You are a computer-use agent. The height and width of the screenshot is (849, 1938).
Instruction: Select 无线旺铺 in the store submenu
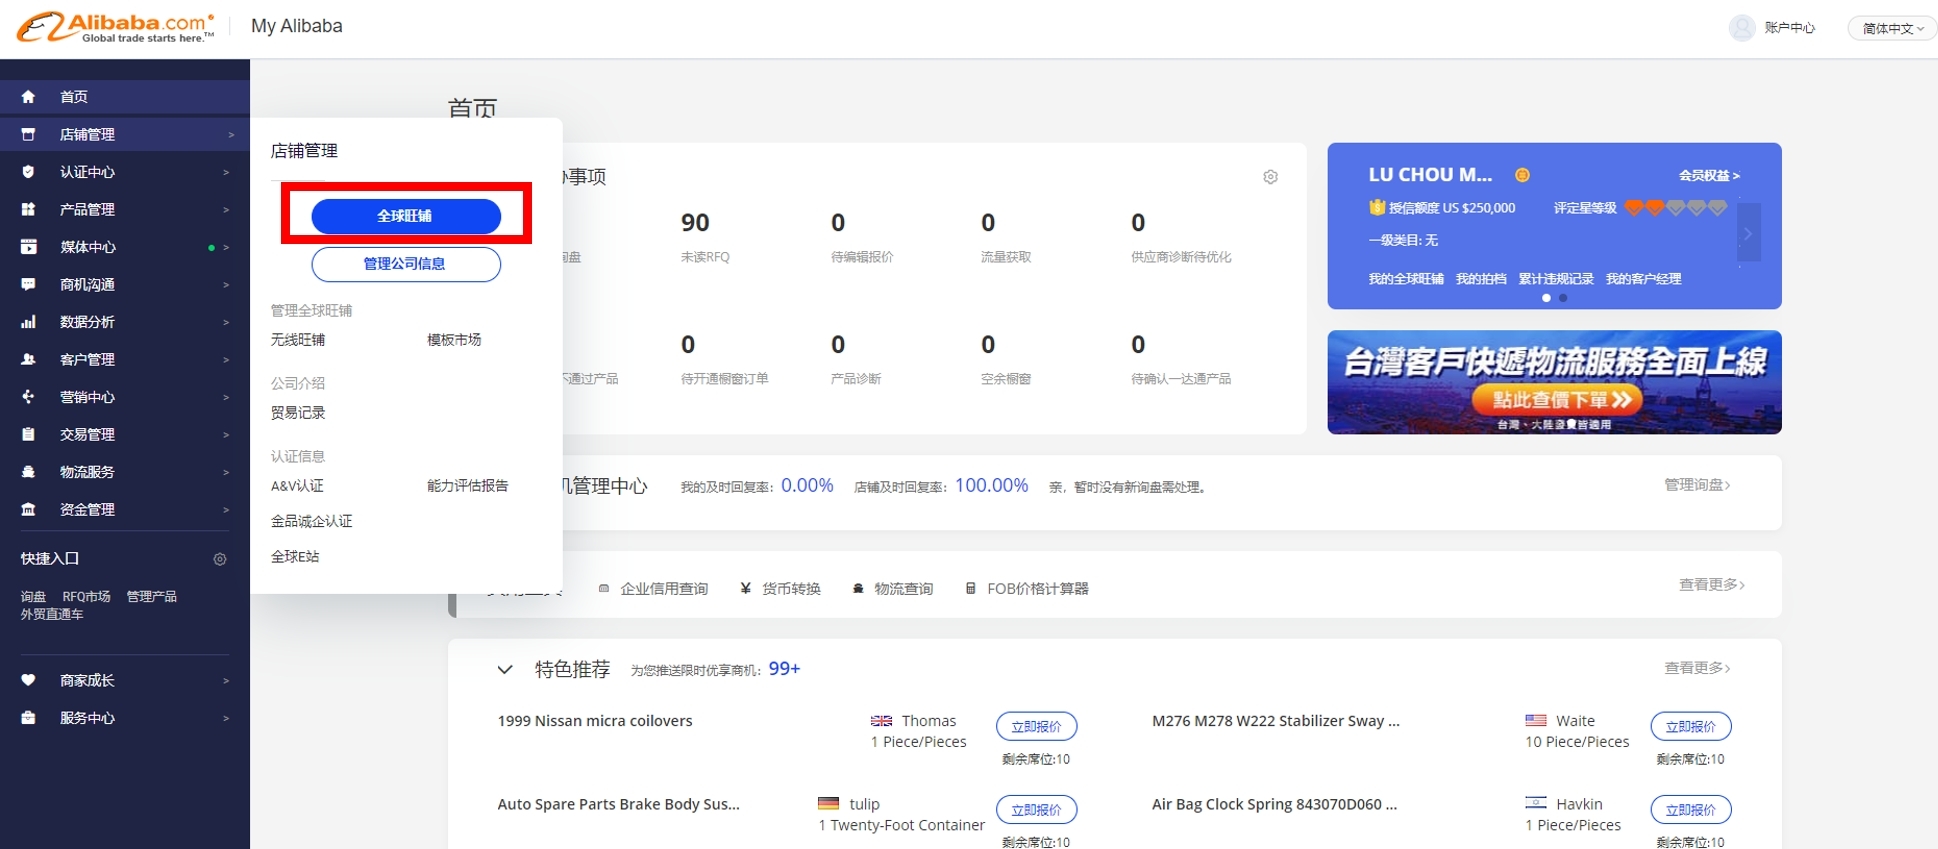[298, 340]
